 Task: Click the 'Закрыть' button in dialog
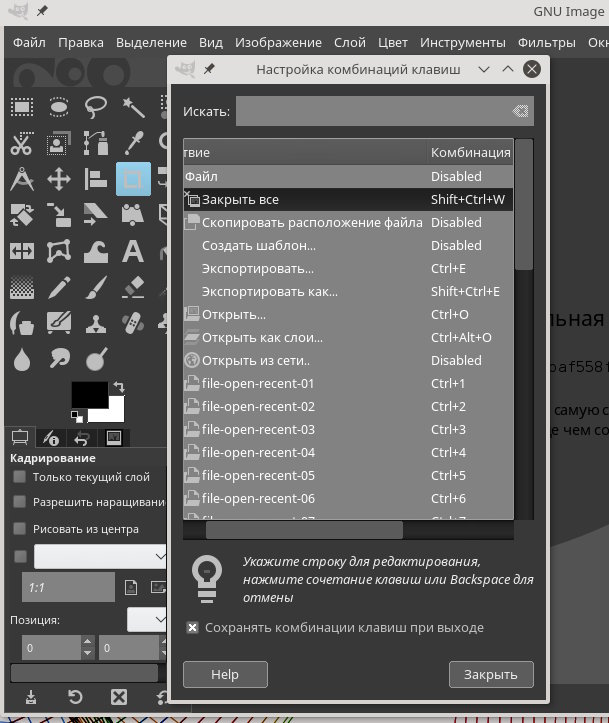(491, 675)
